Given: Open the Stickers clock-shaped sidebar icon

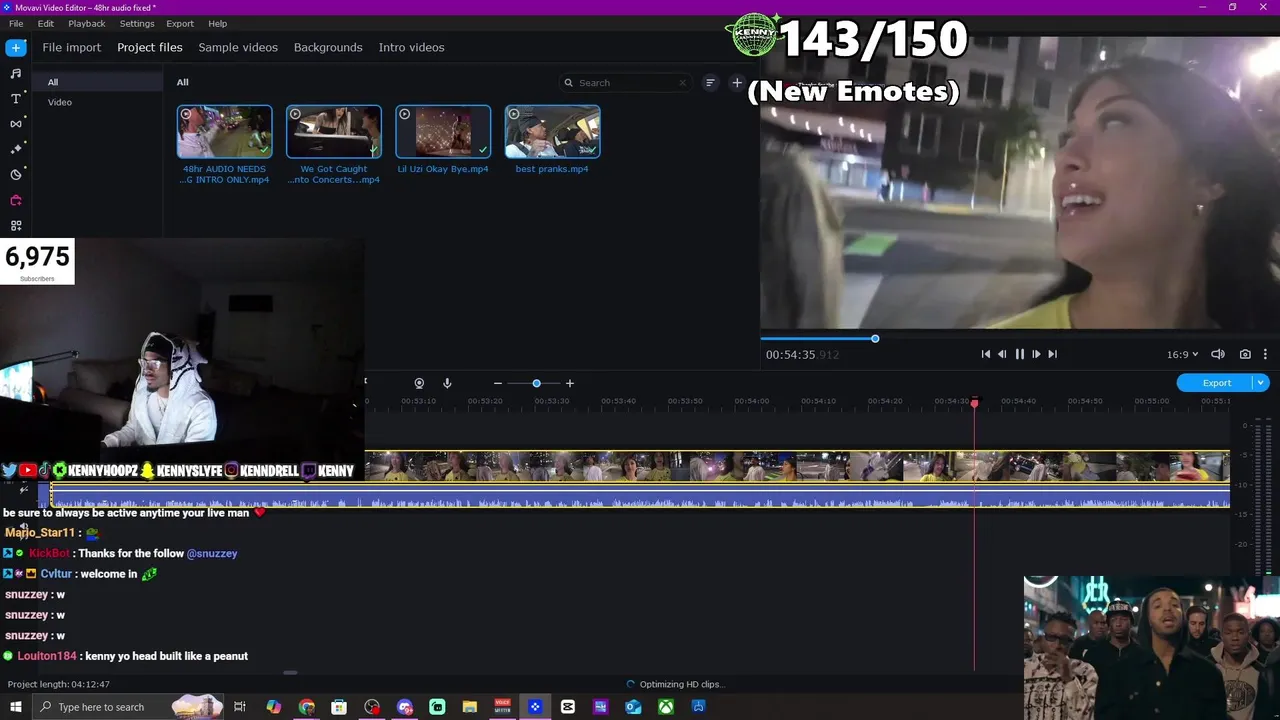Looking at the screenshot, I should pyautogui.click(x=16, y=174).
